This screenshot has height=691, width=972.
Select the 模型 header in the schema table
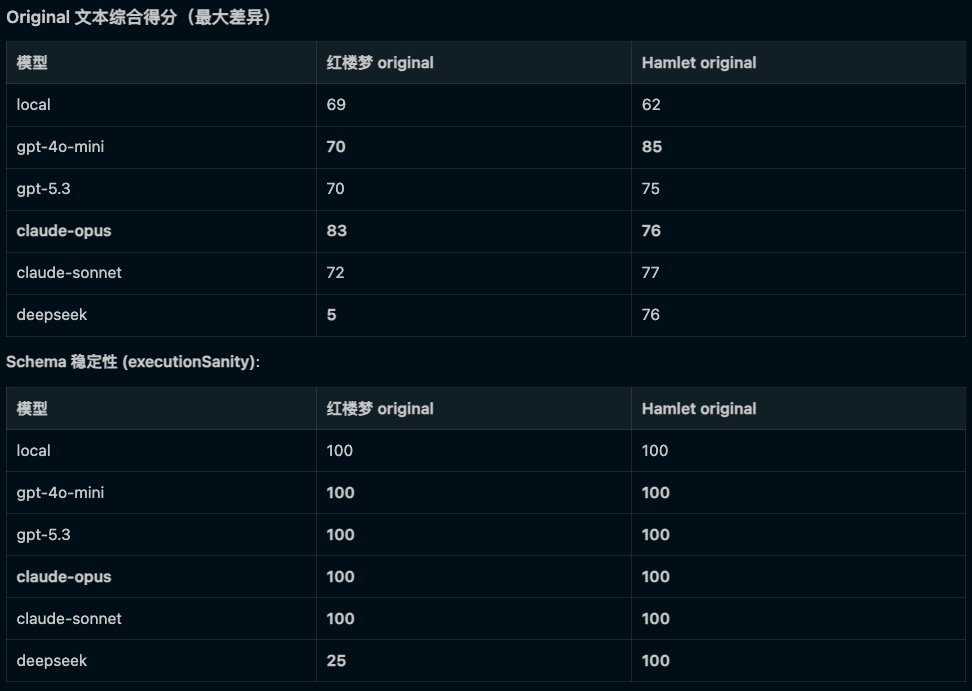[32, 409]
